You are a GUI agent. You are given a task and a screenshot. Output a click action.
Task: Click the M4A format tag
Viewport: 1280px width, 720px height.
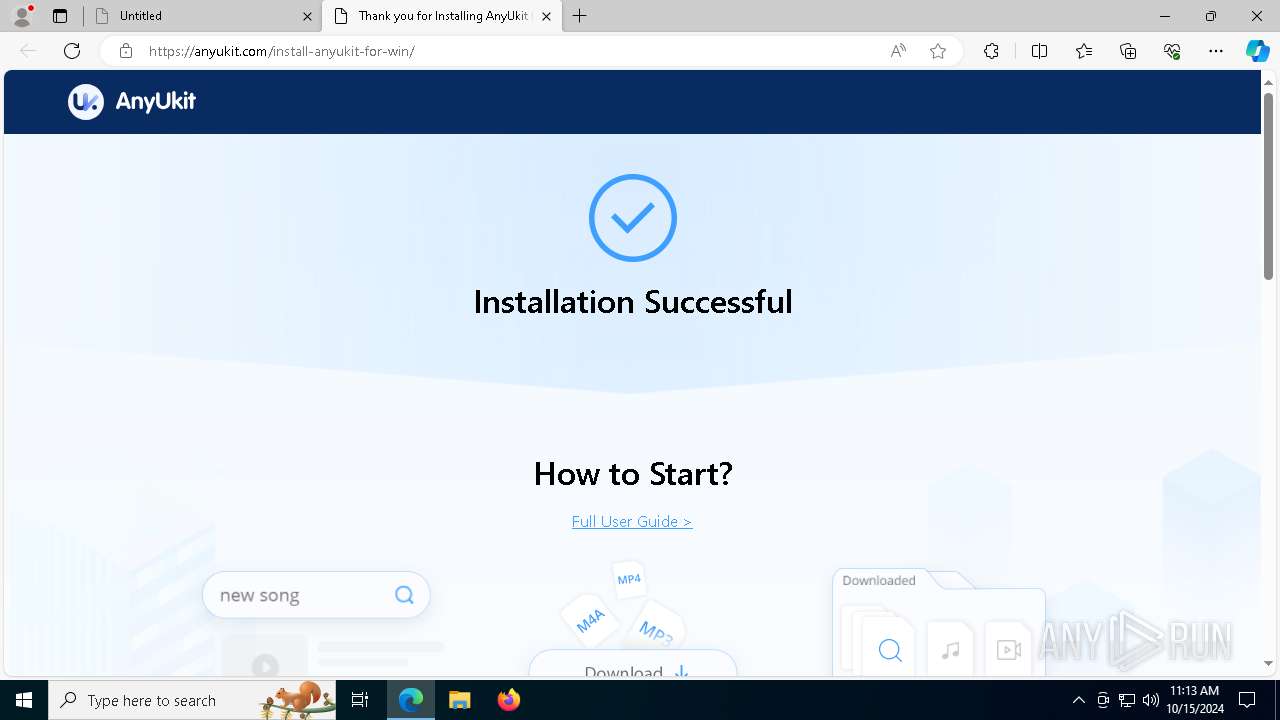pyautogui.click(x=590, y=620)
